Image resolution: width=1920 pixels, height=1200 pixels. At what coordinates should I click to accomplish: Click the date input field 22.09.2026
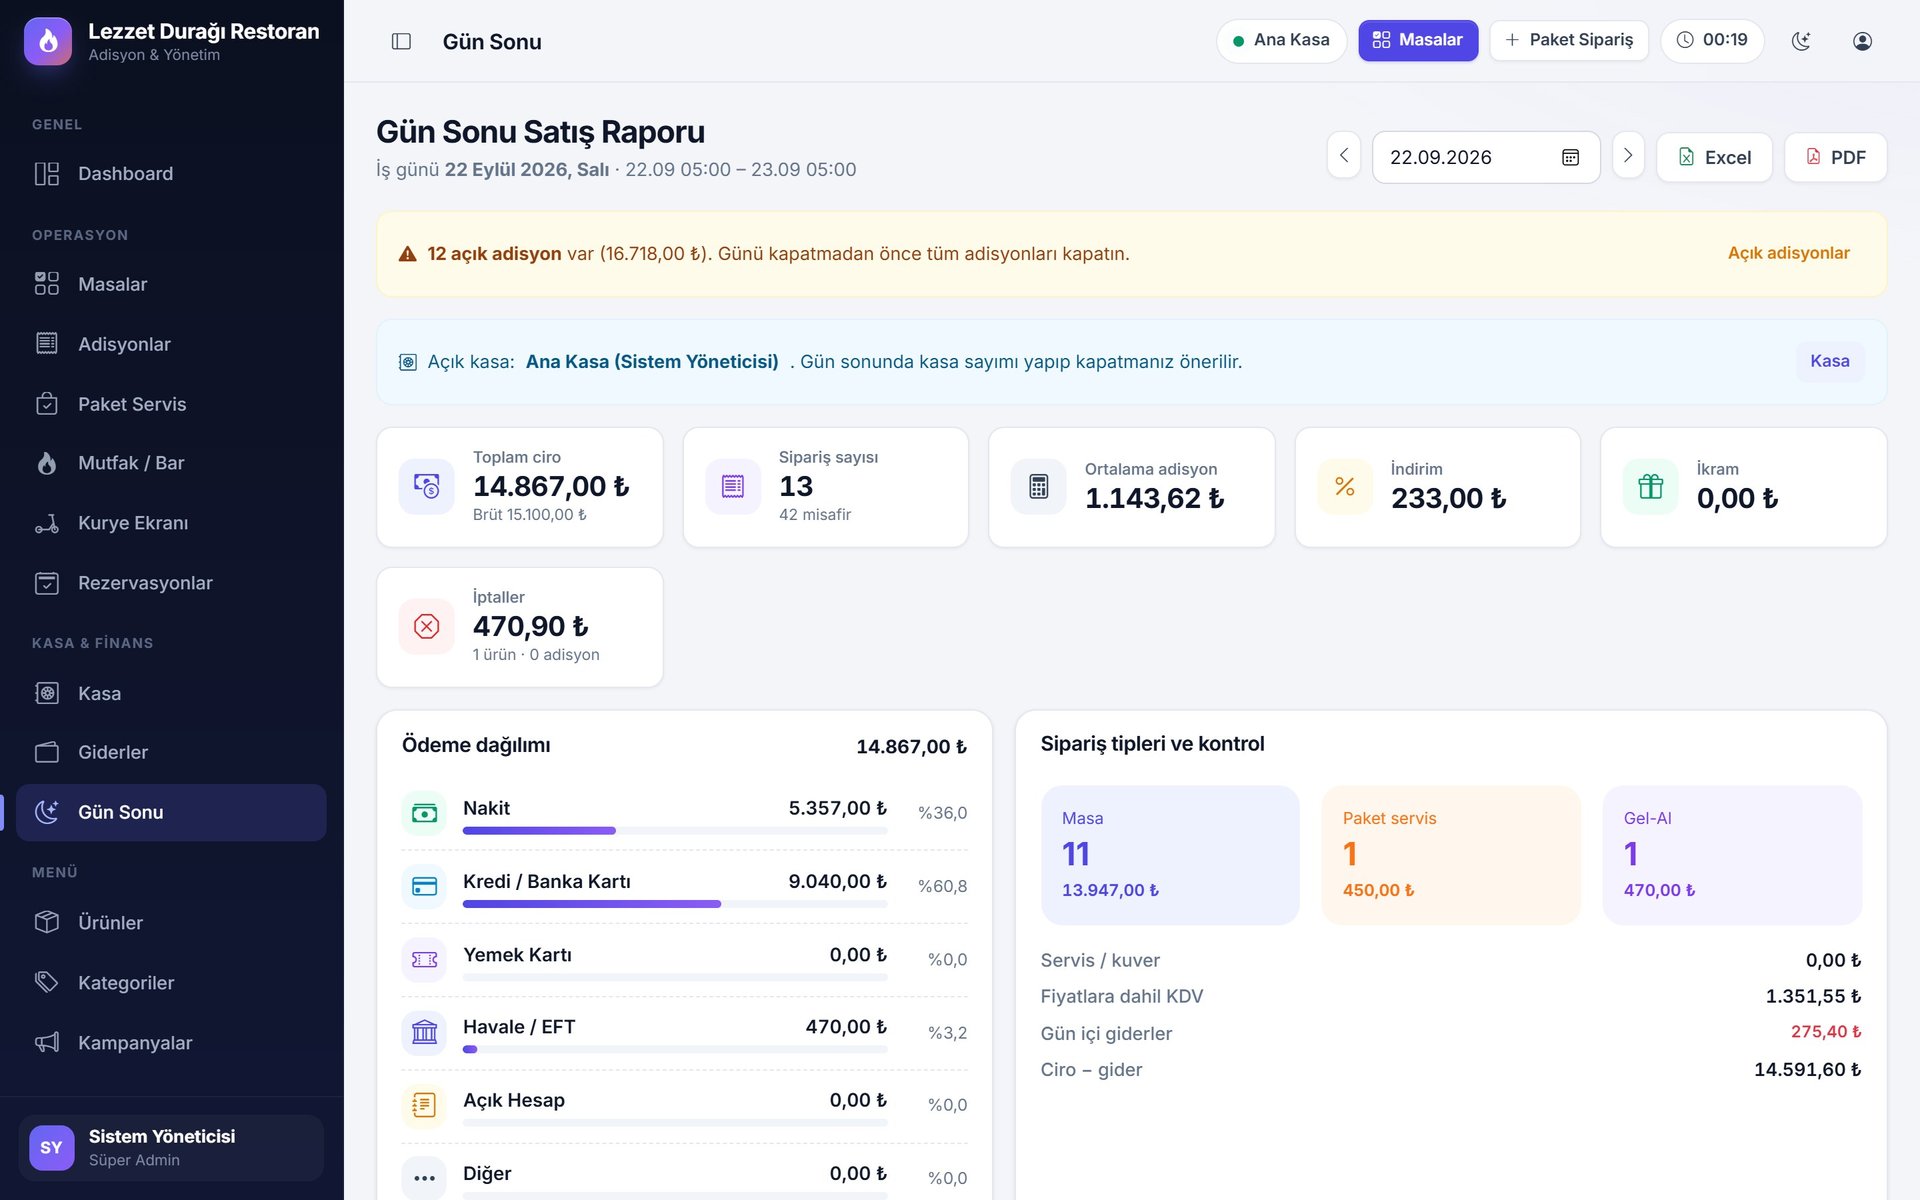pos(1486,157)
